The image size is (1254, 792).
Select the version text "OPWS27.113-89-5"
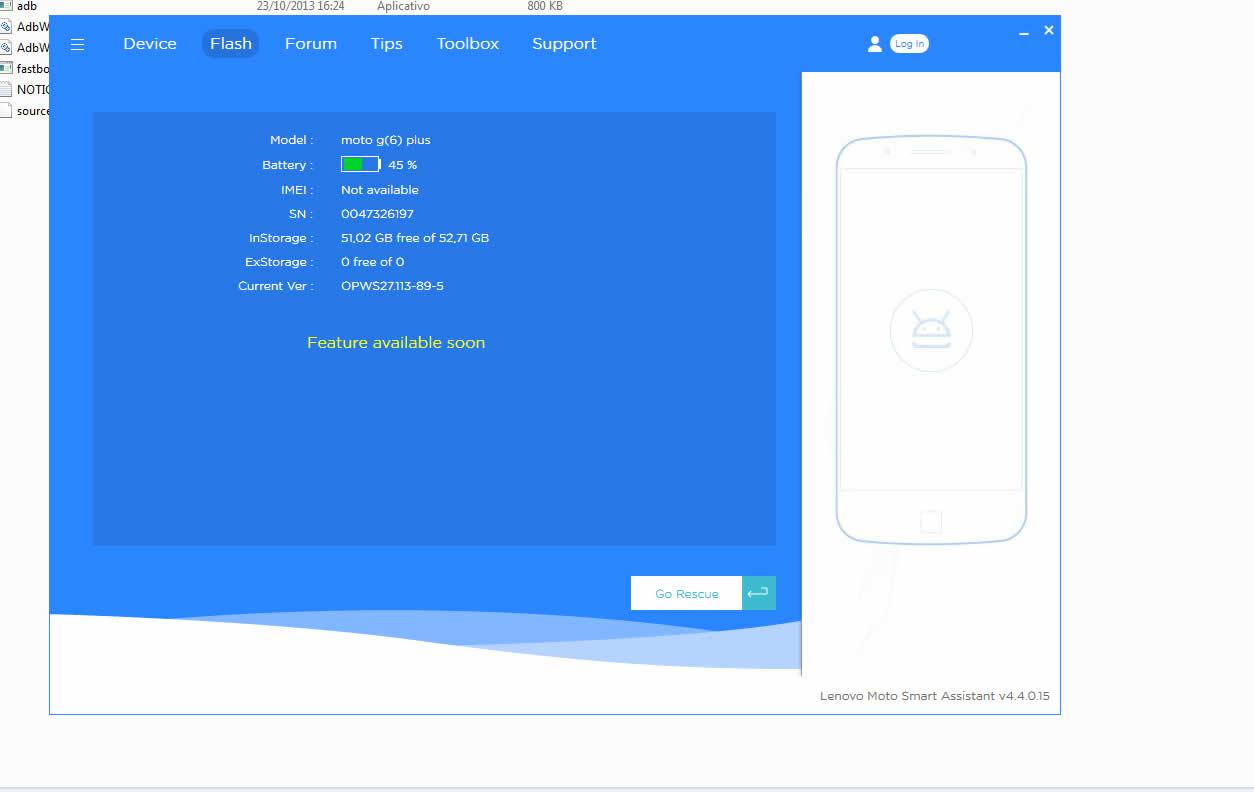tap(392, 286)
